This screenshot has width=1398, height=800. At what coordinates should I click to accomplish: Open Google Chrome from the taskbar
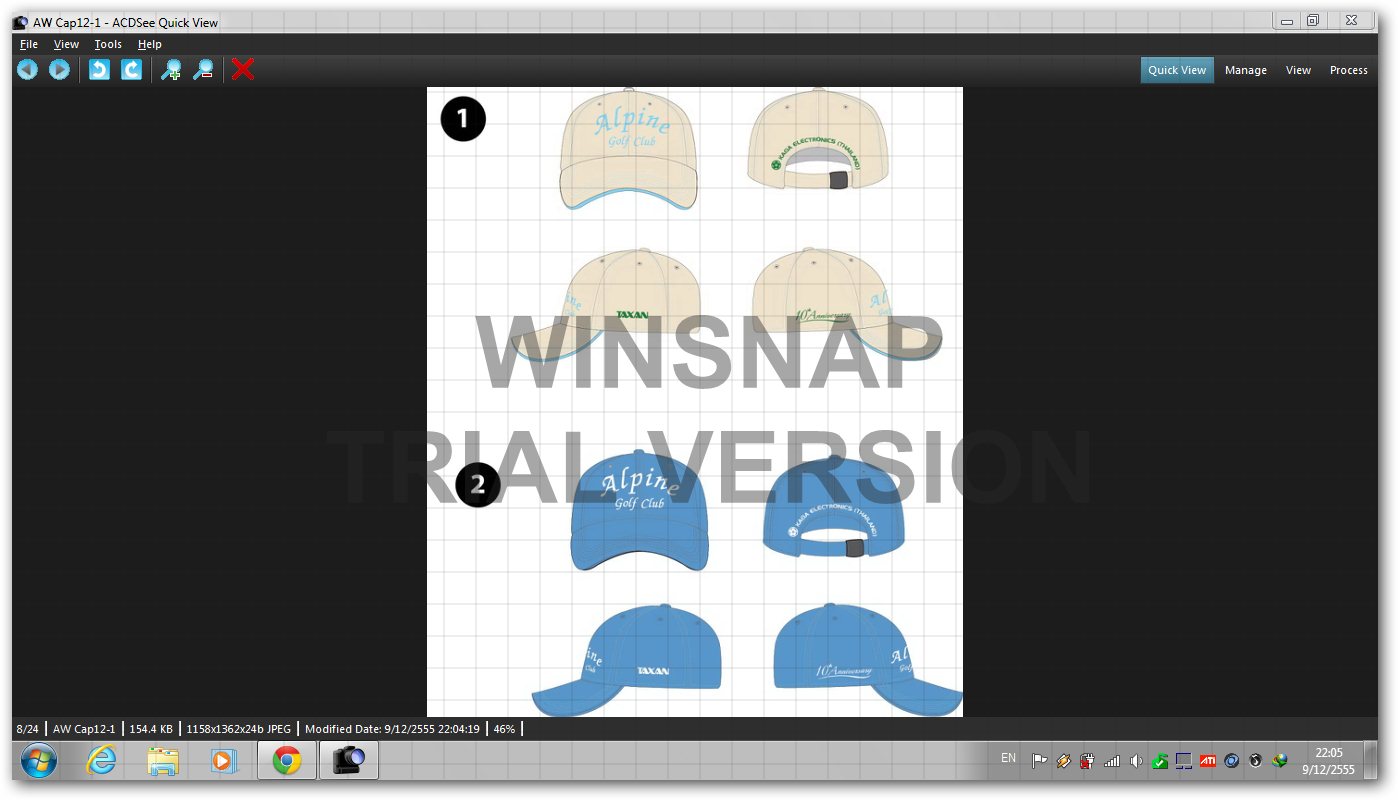click(x=287, y=761)
